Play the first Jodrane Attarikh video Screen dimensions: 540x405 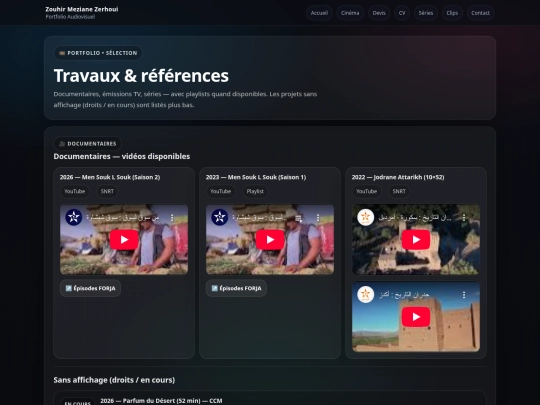point(416,240)
